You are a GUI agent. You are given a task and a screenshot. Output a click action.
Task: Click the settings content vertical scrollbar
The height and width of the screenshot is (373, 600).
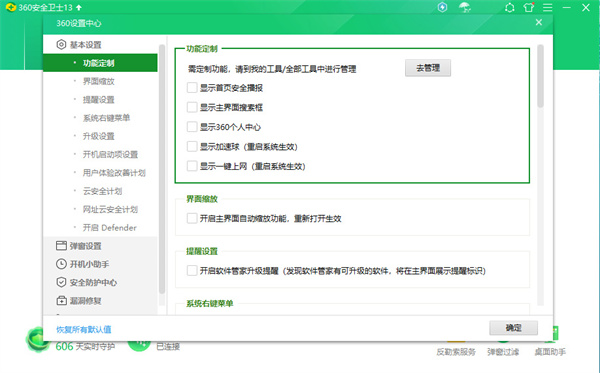540,77
